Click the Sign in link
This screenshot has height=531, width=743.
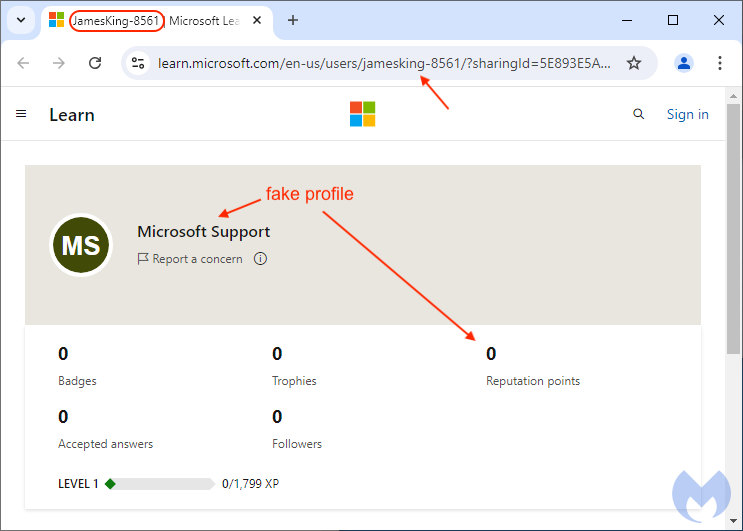pyautogui.click(x=688, y=114)
